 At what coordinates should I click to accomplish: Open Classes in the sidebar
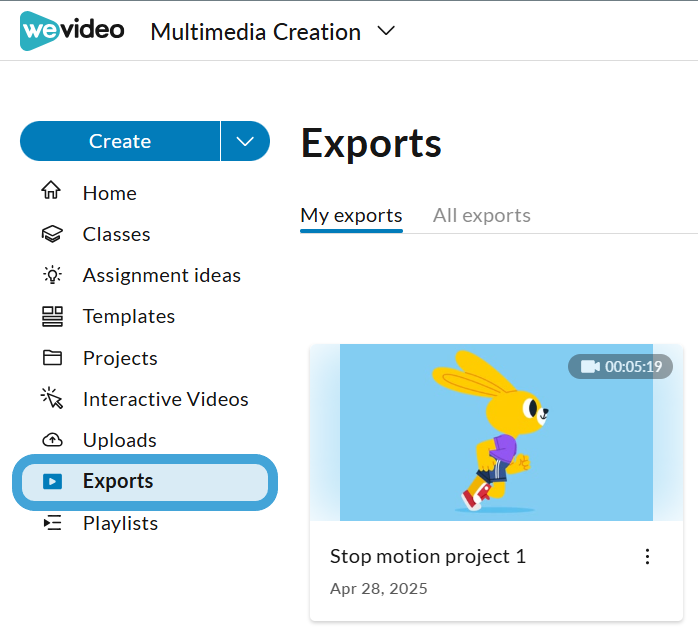tap(117, 234)
